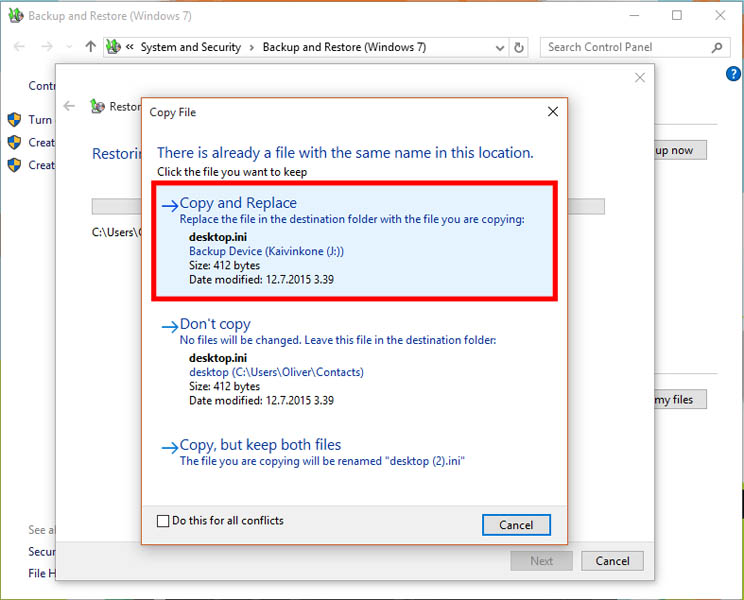Screen dimensions: 744x600
Task: Expand the chevron after System and Security
Action: tap(251, 47)
